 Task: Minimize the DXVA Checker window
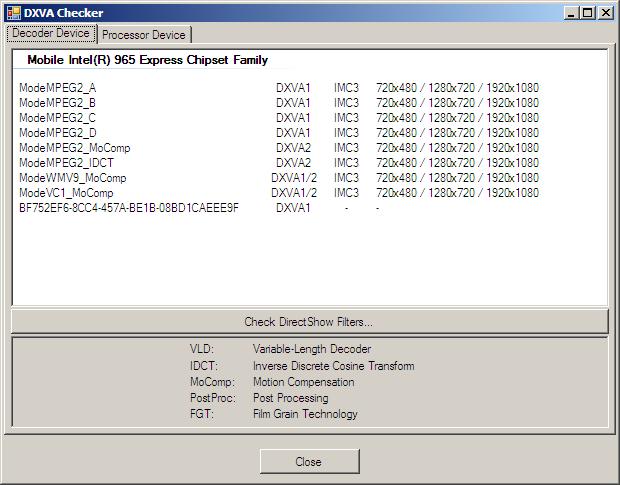click(x=571, y=13)
